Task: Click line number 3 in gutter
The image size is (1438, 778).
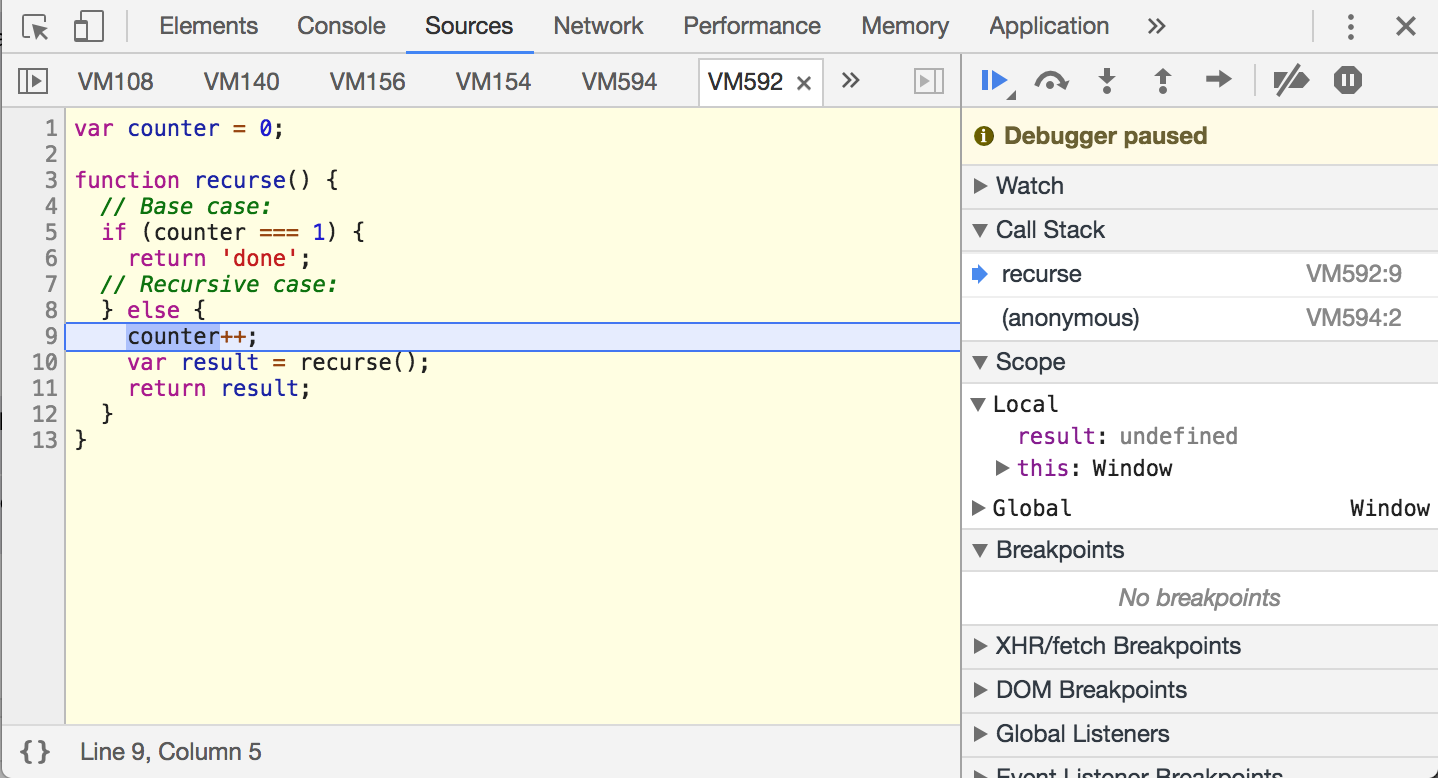Action: pos(51,180)
